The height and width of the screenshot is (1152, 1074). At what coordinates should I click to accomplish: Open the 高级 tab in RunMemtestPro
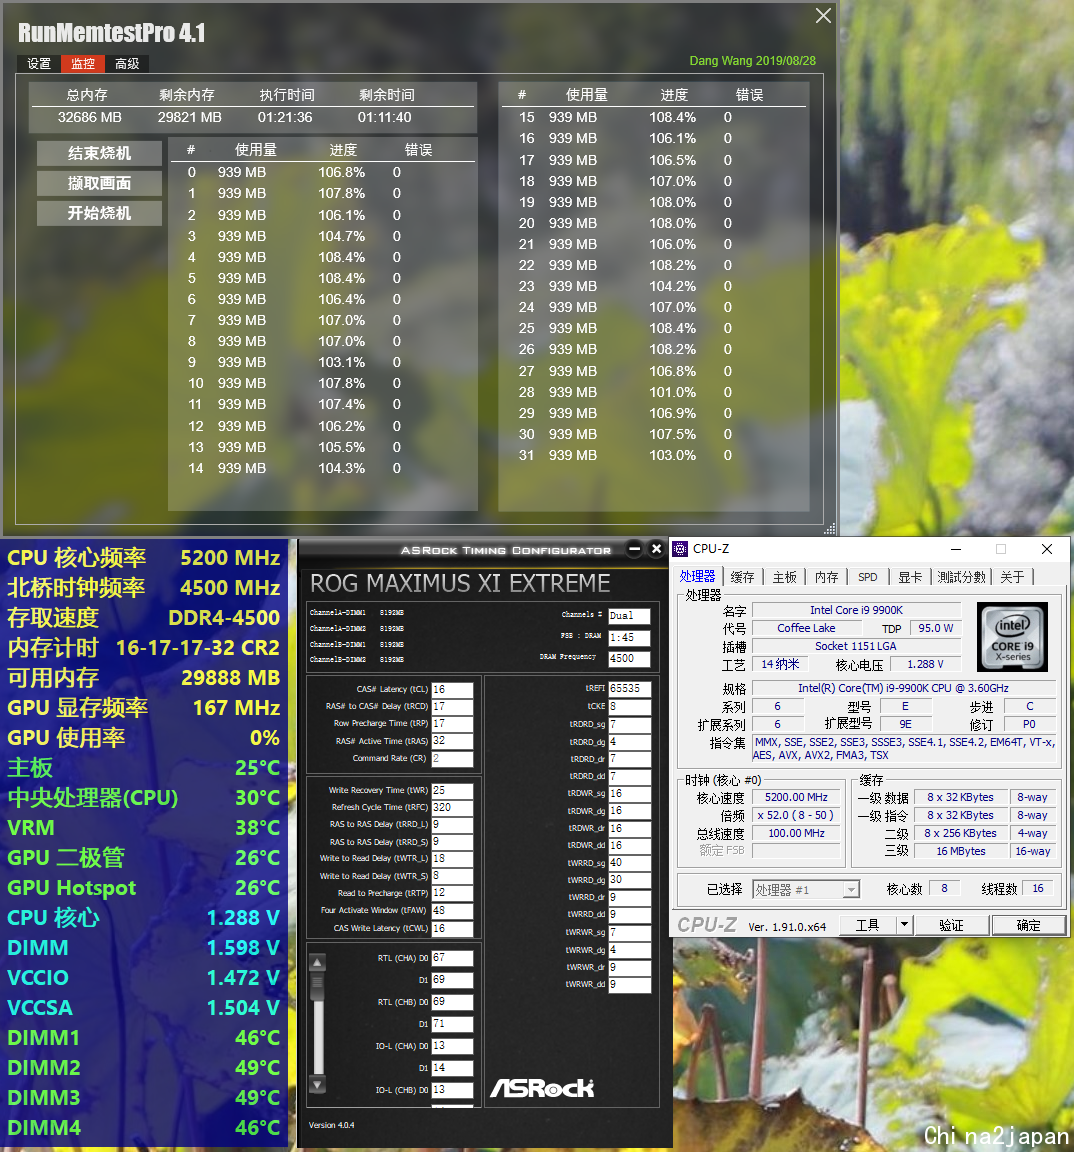(127, 64)
